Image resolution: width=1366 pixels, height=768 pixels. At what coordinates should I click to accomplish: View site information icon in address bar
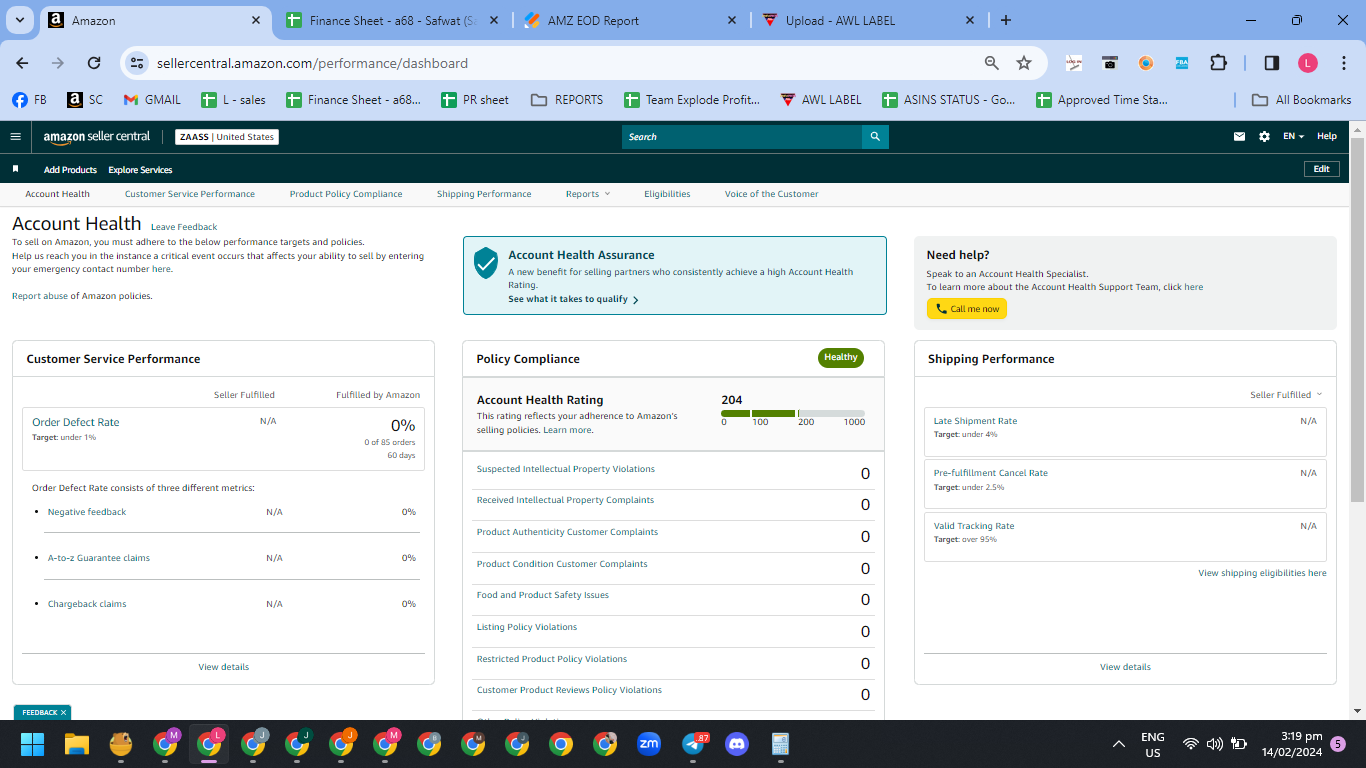pyautogui.click(x=137, y=63)
